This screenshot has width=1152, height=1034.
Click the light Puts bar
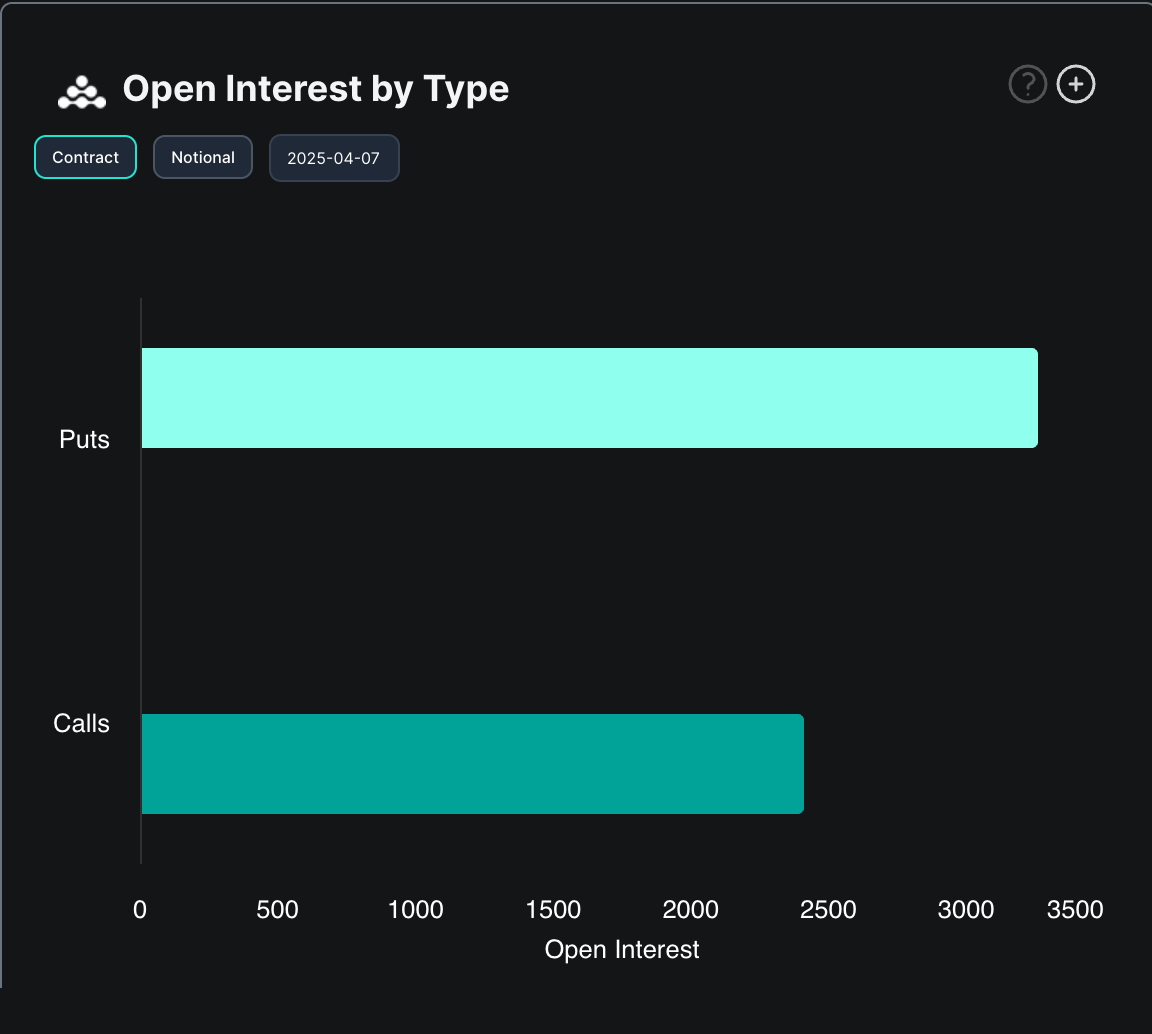pyautogui.click(x=589, y=398)
